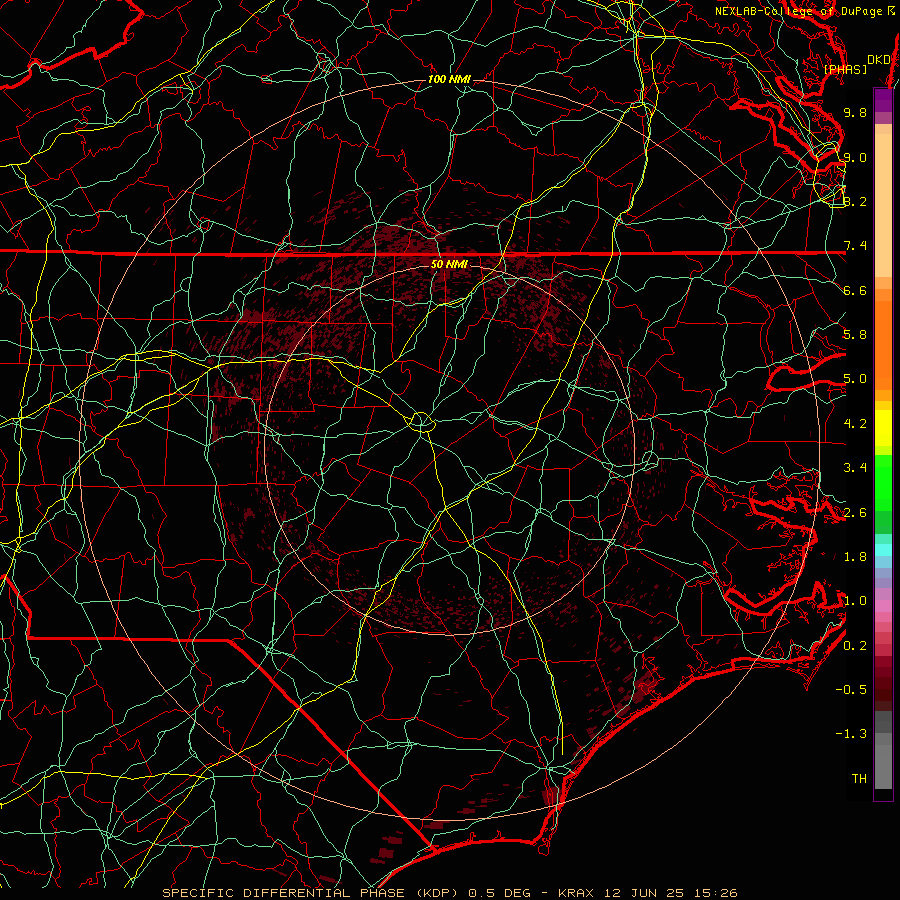Image resolution: width=900 pixels, height=900 pixels.
Task: Click the pink segment of the color bar
Action: tap(883, 606)
